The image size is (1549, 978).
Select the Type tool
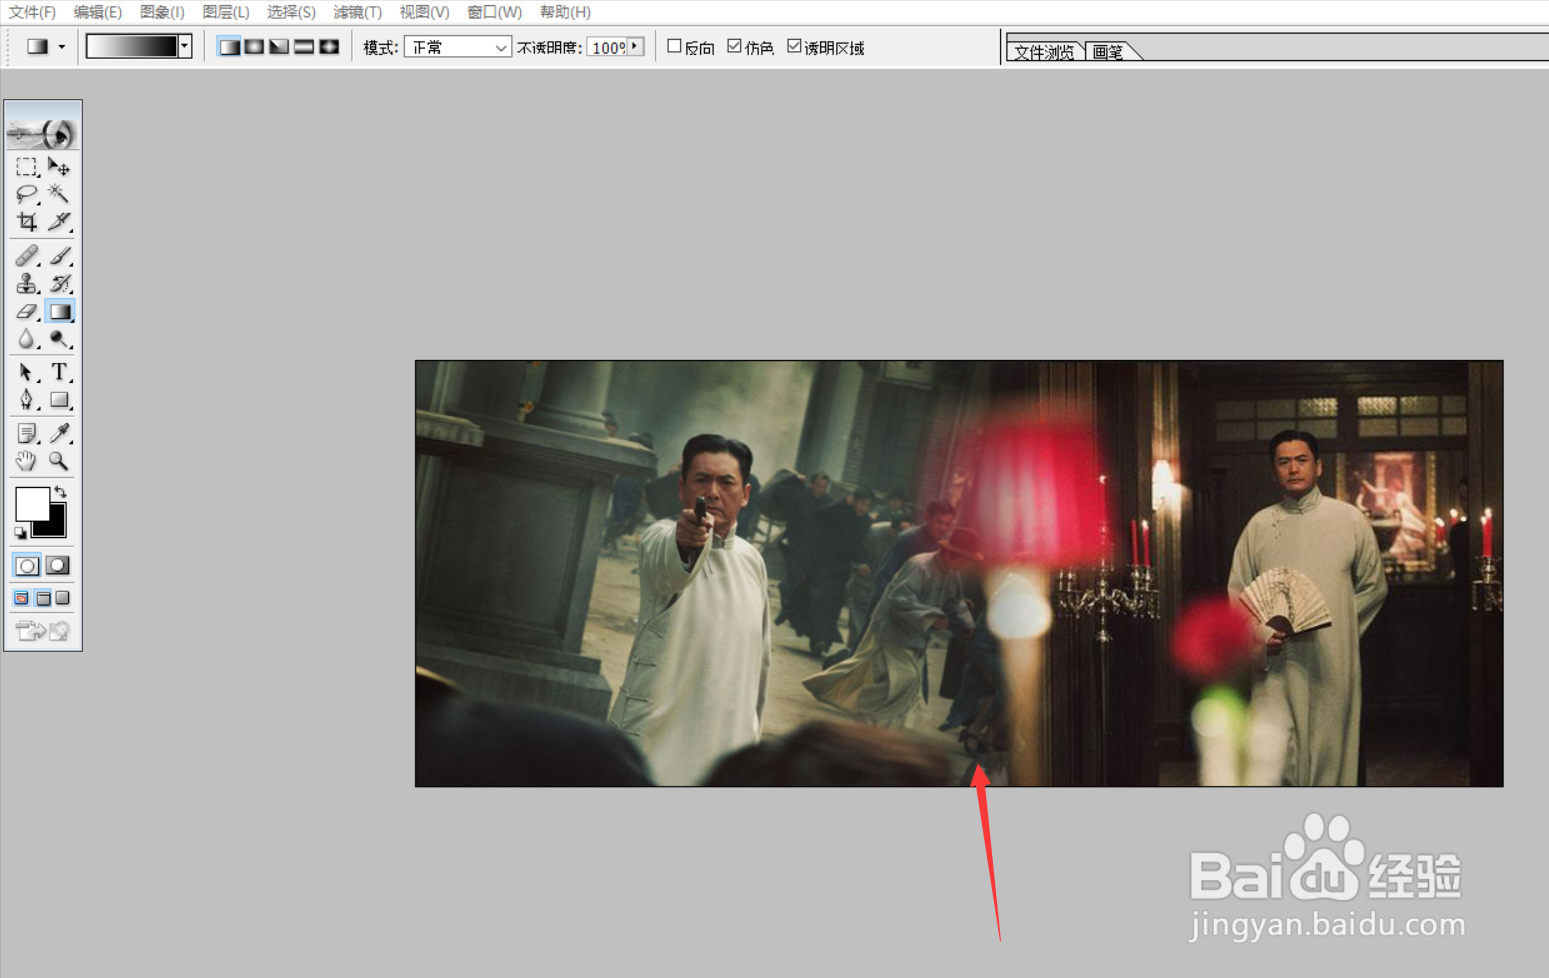tap(59, 372)
